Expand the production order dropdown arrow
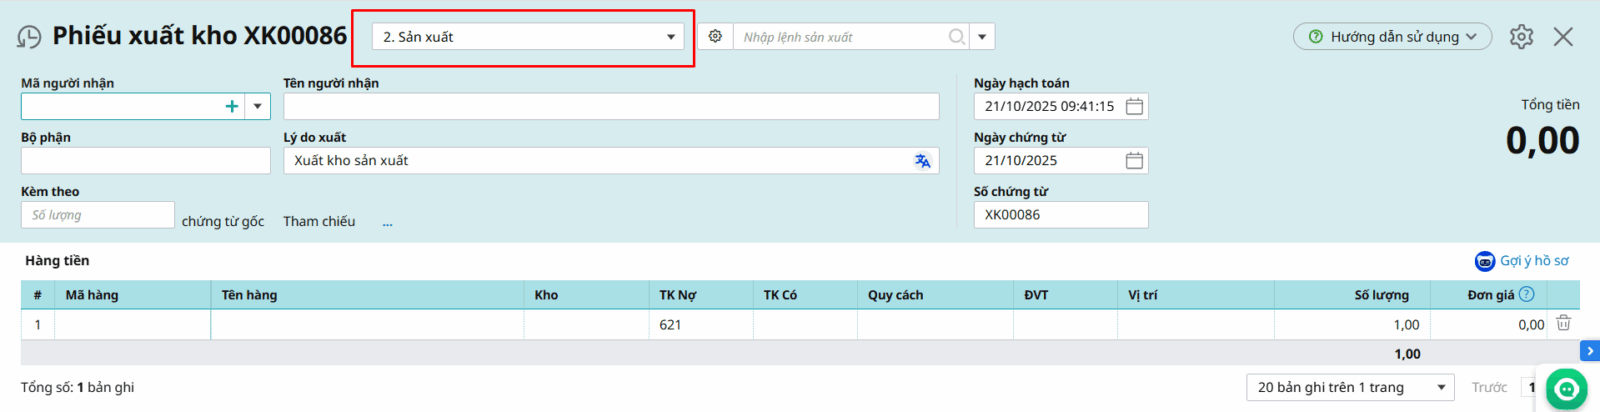Image resolution: width=1600 pixels, height=412 pixels. (x=982, y=37)
